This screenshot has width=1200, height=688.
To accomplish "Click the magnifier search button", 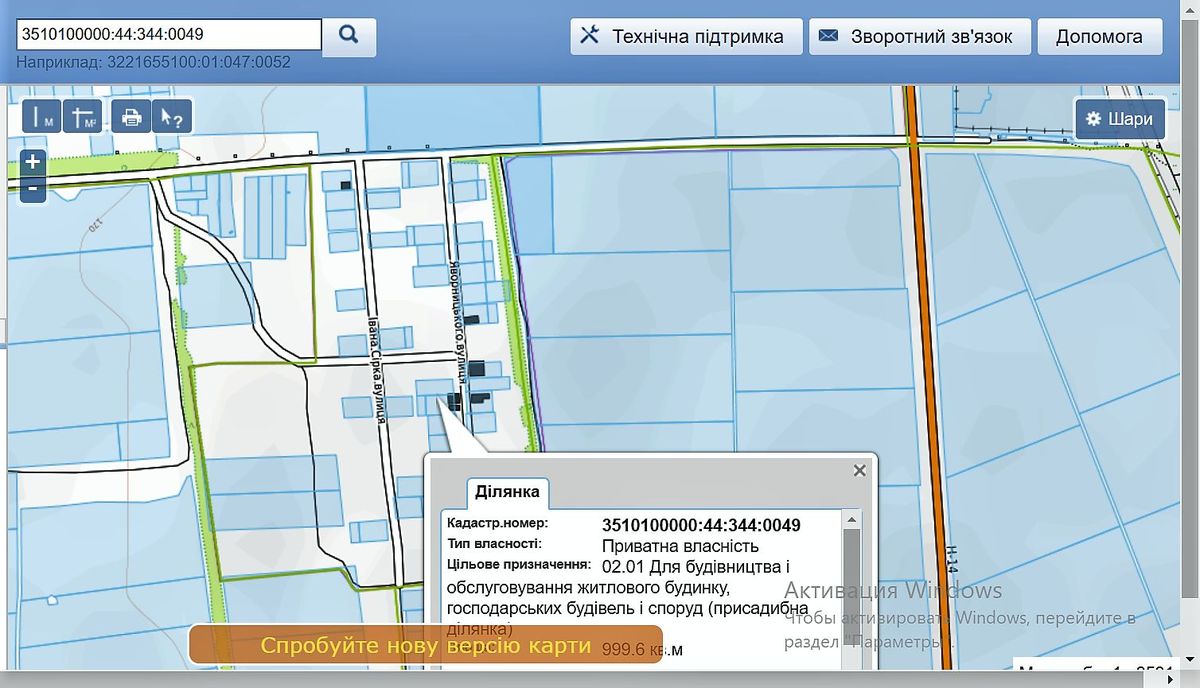I will click(349, 35).
